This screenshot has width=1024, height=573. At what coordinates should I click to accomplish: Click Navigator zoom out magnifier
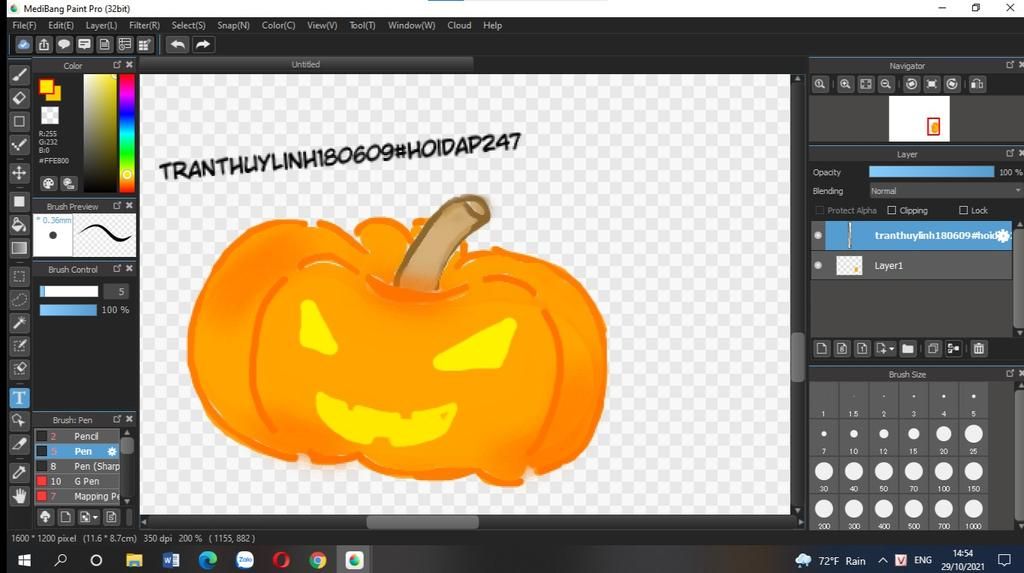click(886, 84)
